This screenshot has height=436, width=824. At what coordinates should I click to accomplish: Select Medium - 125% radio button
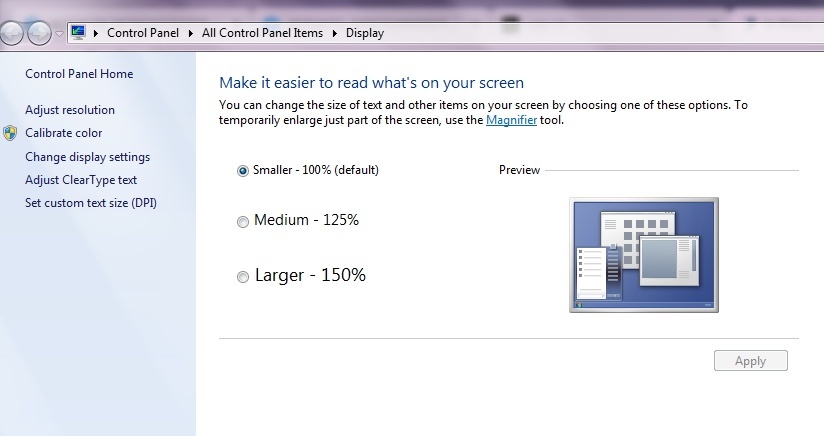[243, 222]
